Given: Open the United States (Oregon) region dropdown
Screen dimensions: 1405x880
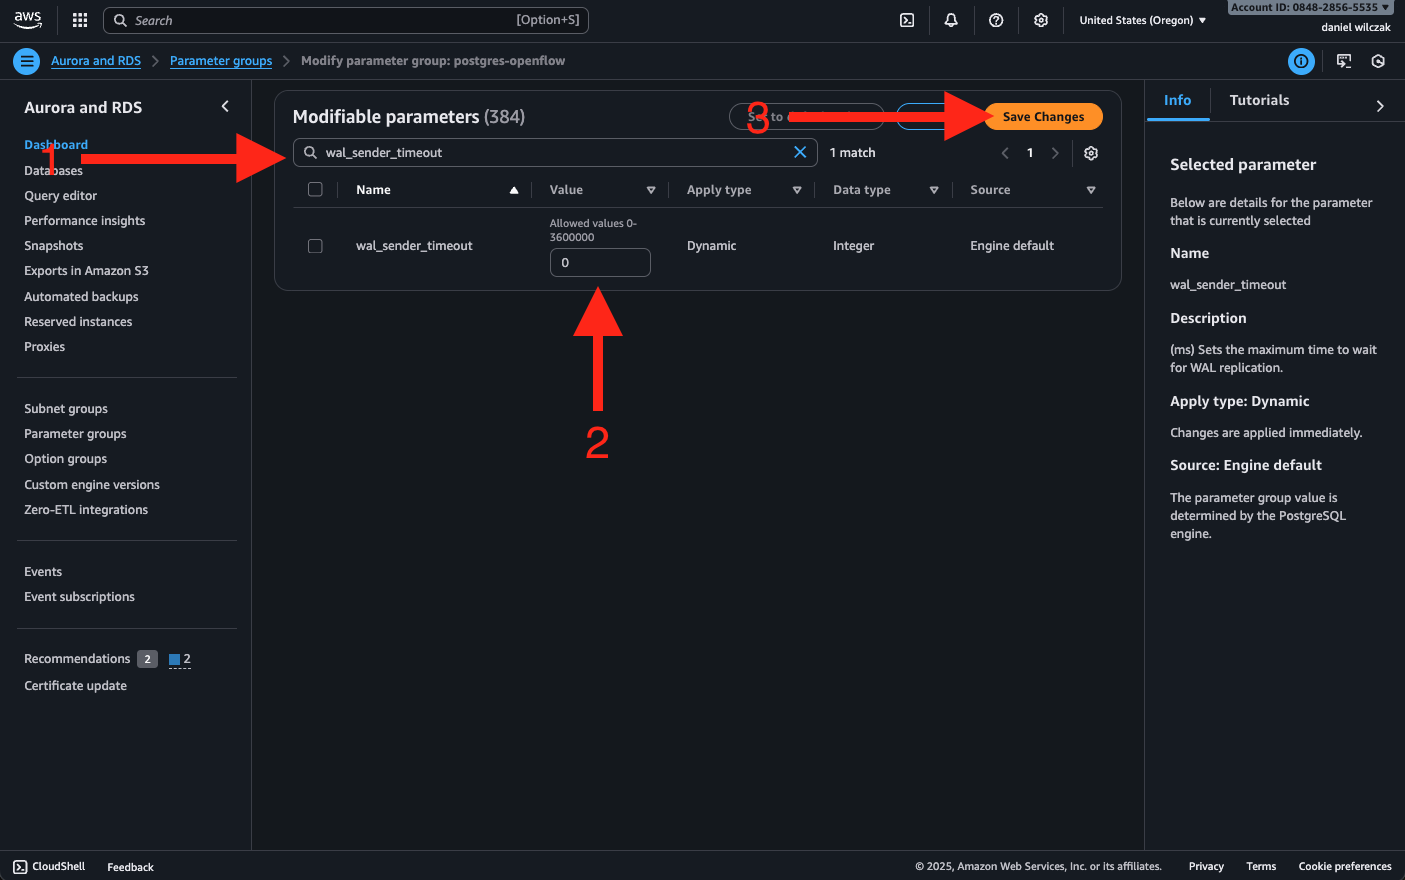Looking at the screenshot, I should click(1142, 20).
